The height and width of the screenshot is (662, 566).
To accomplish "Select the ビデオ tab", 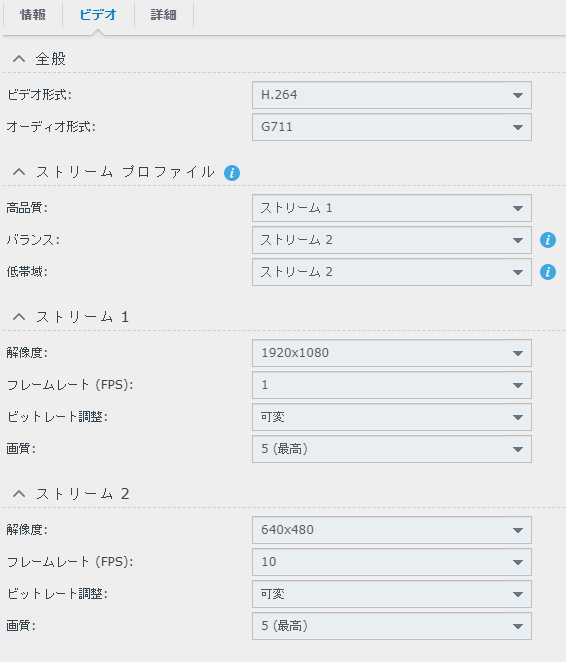I will pyautogui.click(x=98, y=15).
